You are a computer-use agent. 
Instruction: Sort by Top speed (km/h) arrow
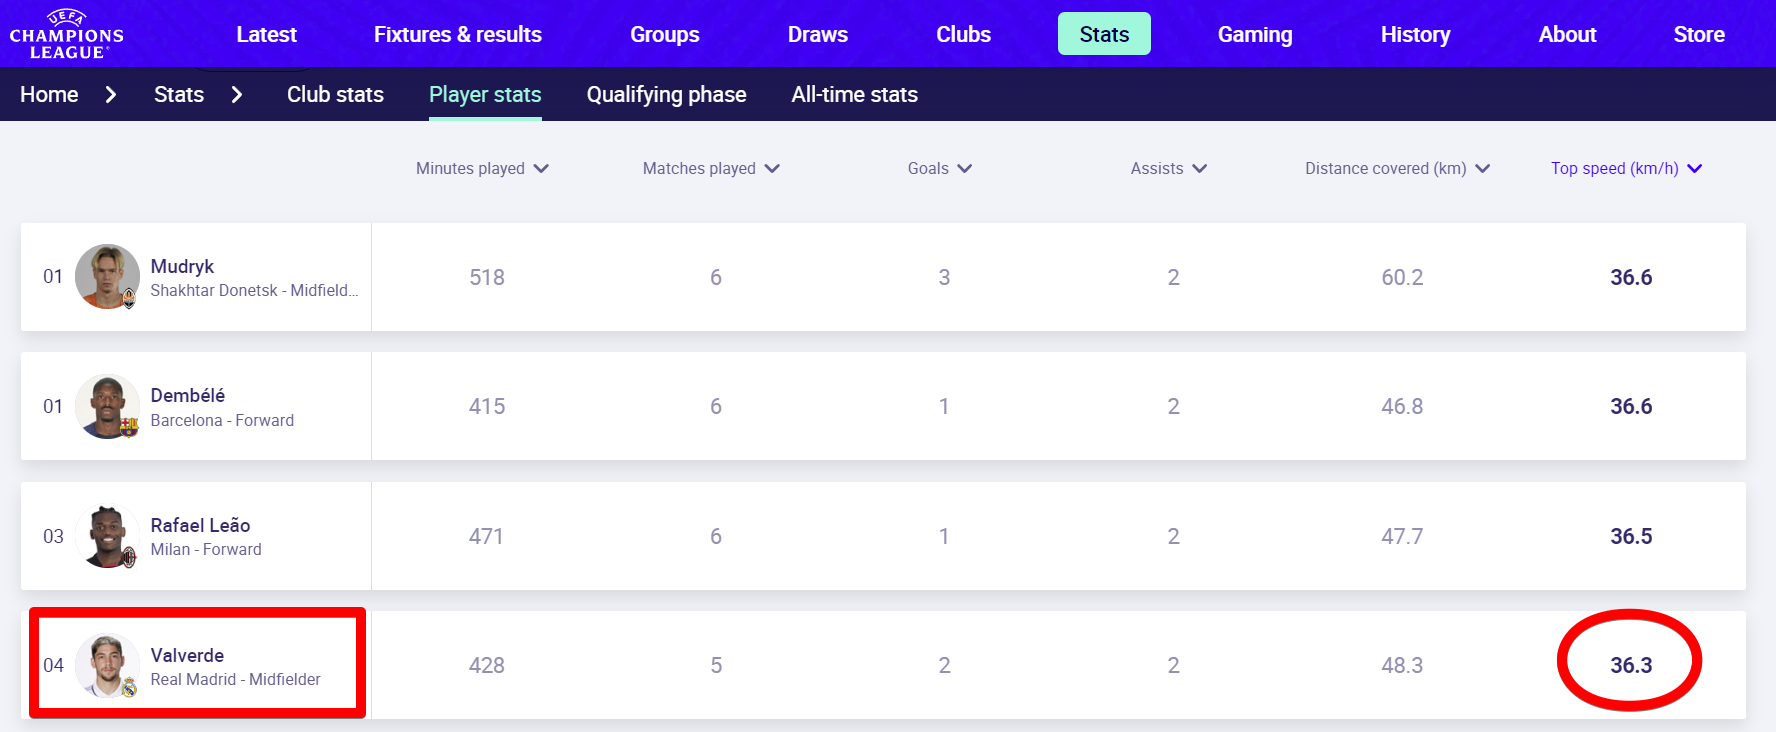click(1695, 168)
